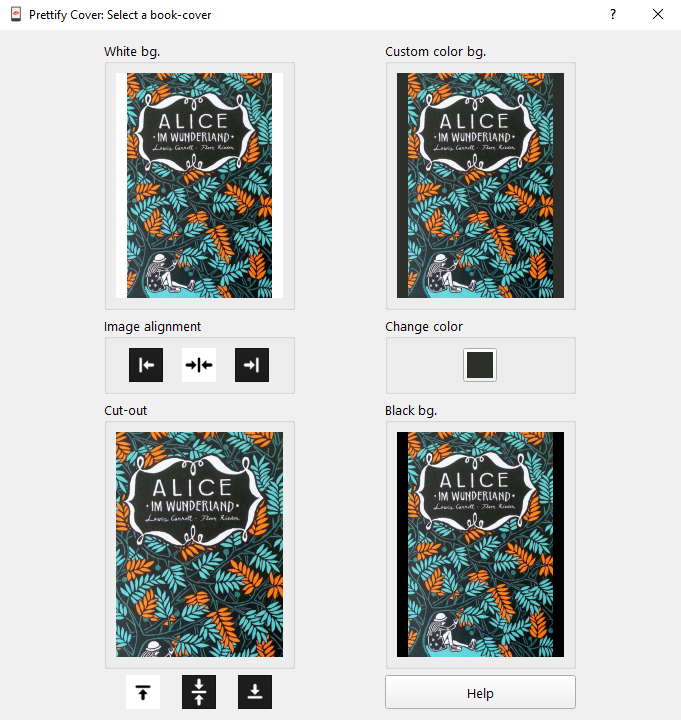
Task: Center the image horizontally
Action: [199, 365]
